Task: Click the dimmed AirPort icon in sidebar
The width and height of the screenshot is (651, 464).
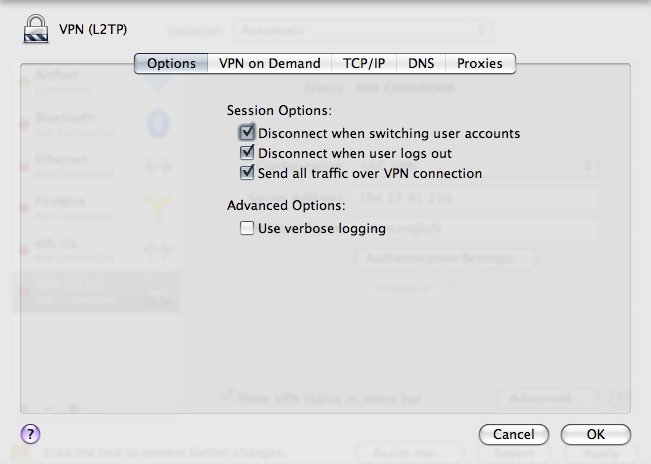Action: [x=157, y=82]
